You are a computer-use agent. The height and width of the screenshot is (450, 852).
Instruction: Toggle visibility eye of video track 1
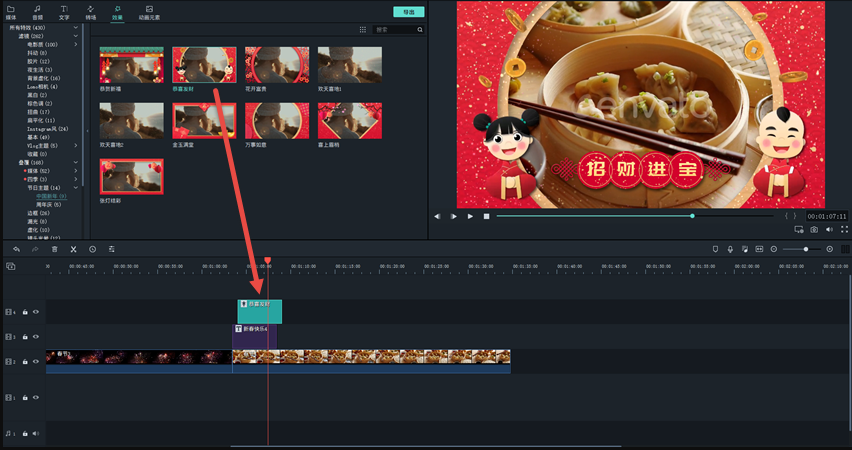[x=36, y=398]
